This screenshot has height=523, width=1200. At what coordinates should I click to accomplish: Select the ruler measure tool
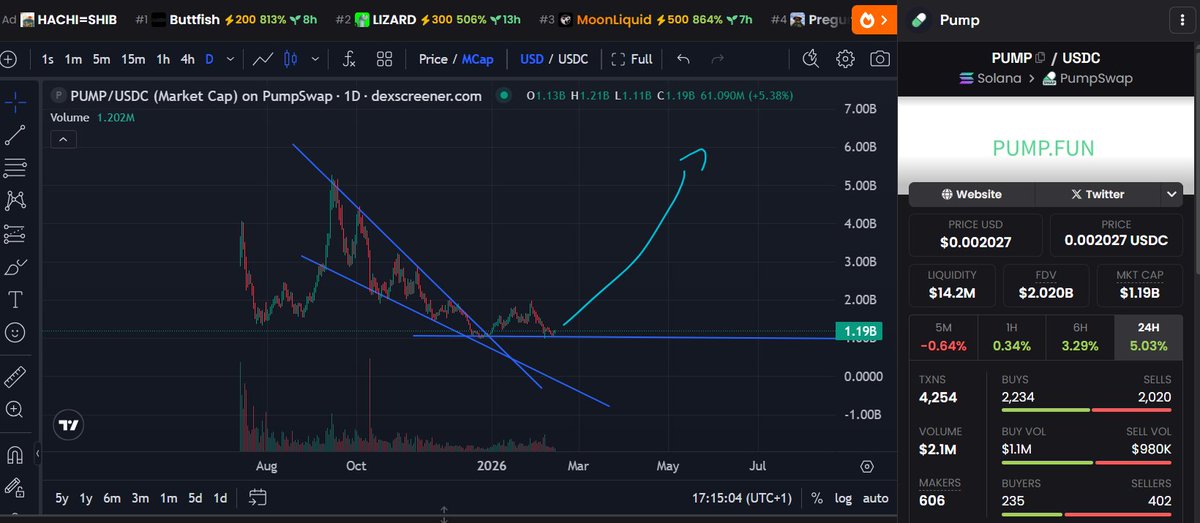click(x=15, y=376)
